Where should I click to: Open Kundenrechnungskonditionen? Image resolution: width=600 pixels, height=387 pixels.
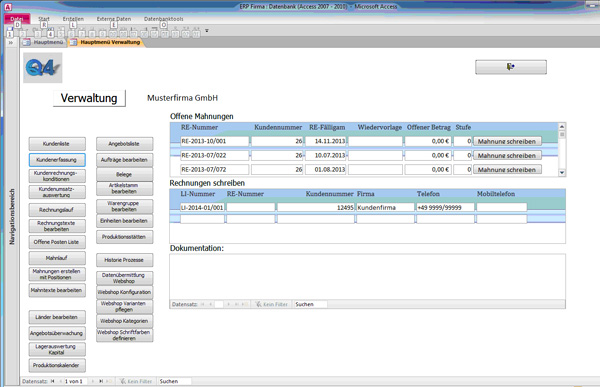(x=57, y=176)
